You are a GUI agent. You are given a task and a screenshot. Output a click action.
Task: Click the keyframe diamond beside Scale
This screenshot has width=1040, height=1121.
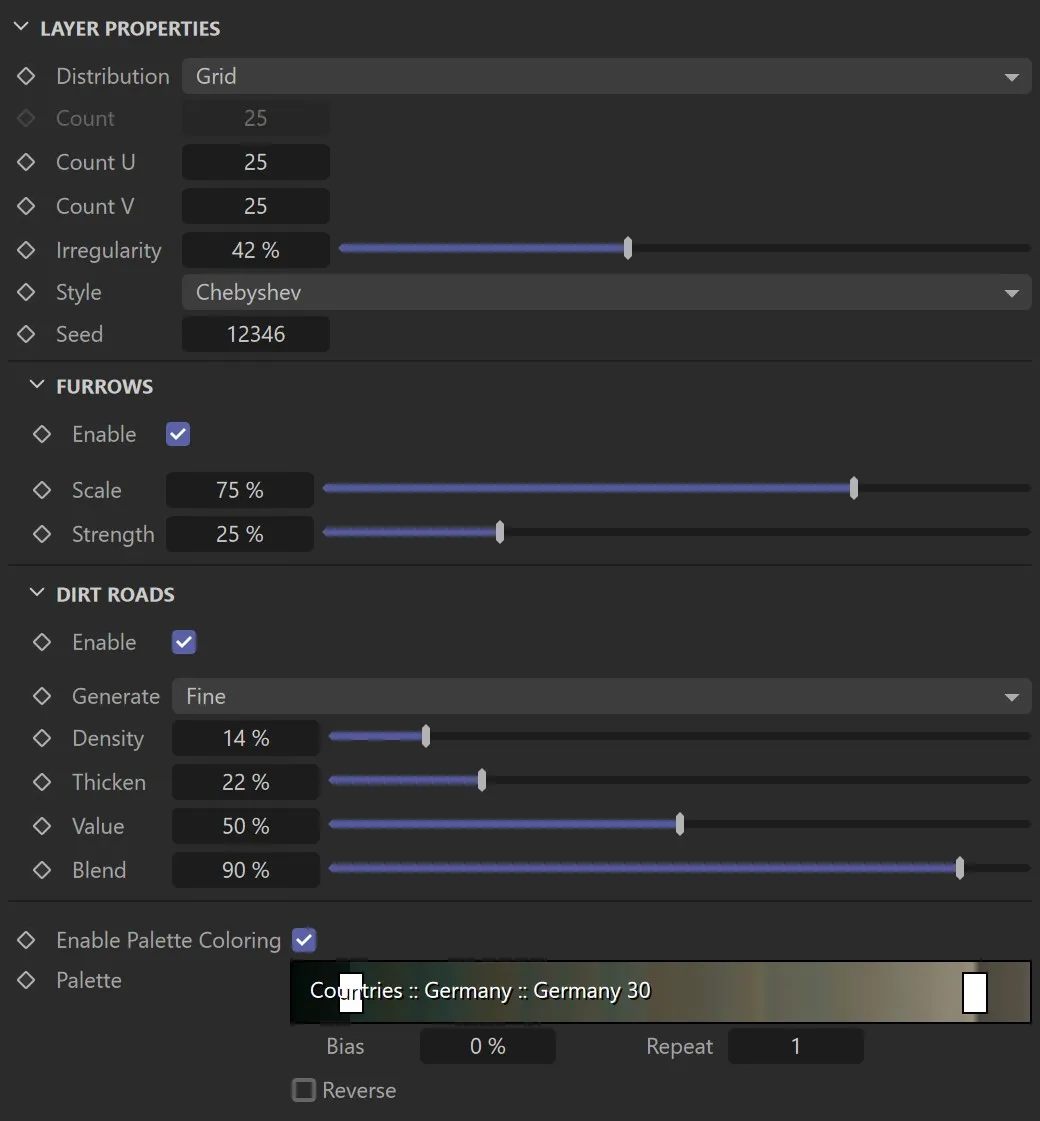(41, 490)
